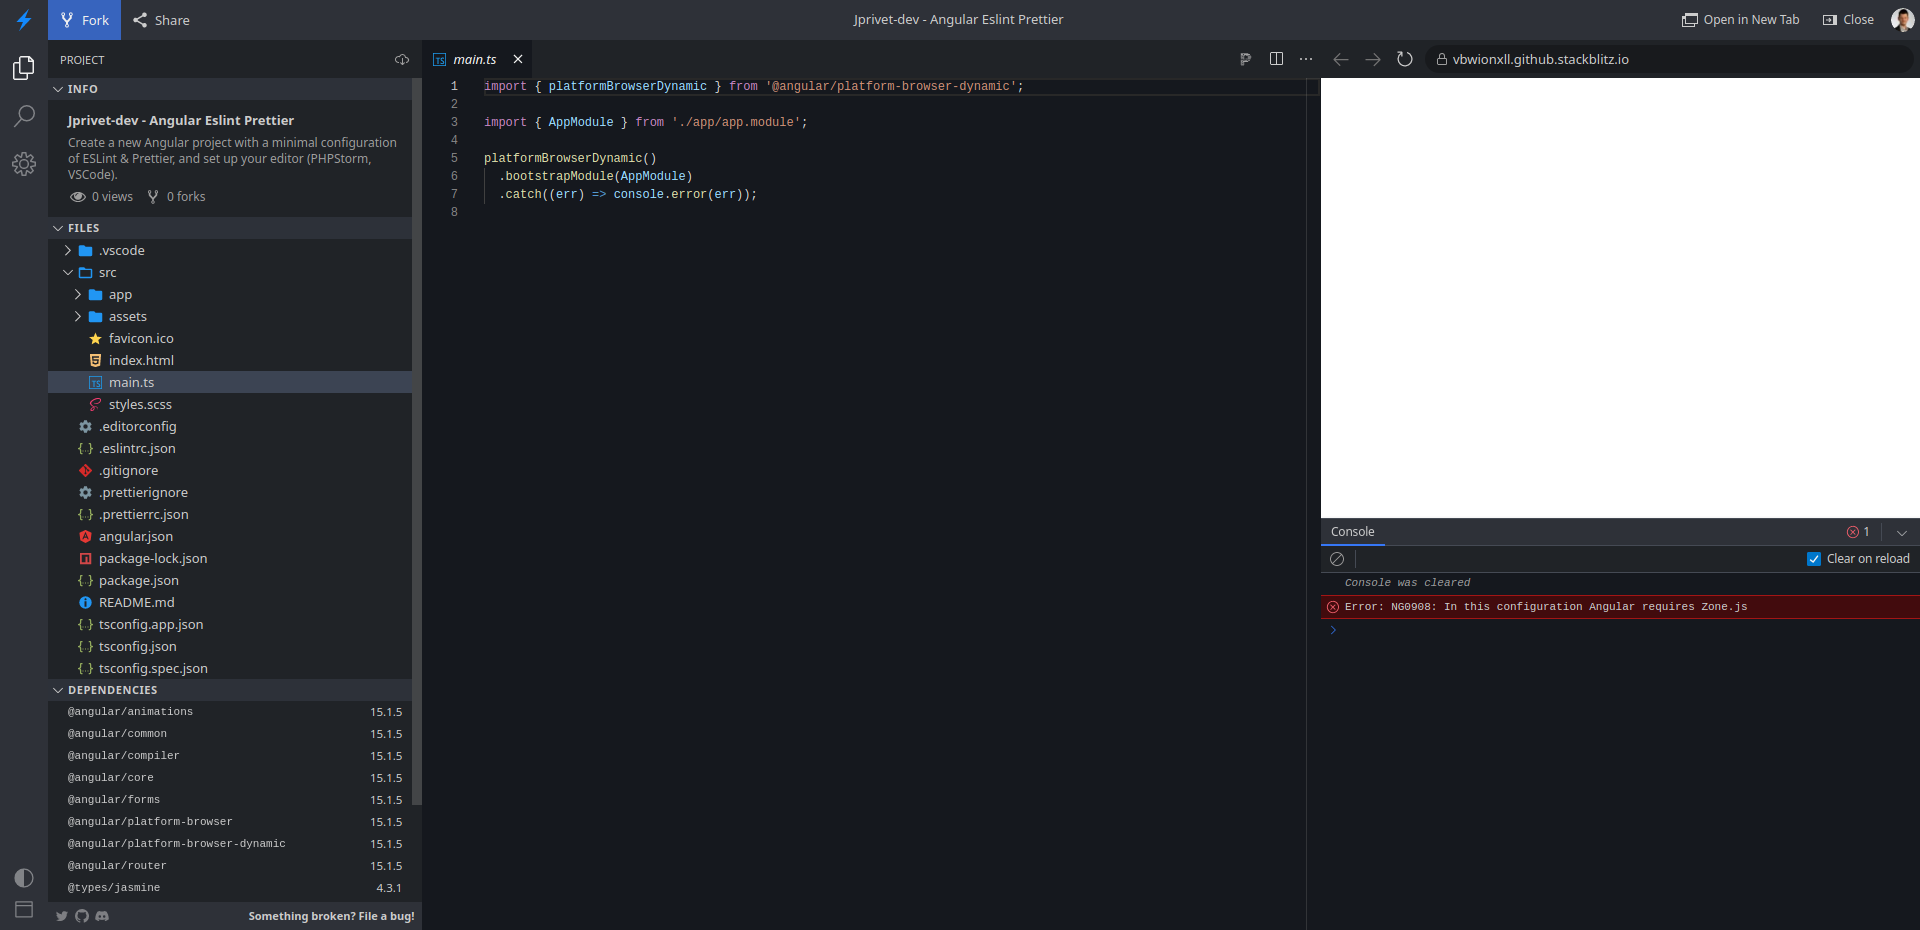Click Open in New Tab
1920x930 pixels.
[1740, 20]
